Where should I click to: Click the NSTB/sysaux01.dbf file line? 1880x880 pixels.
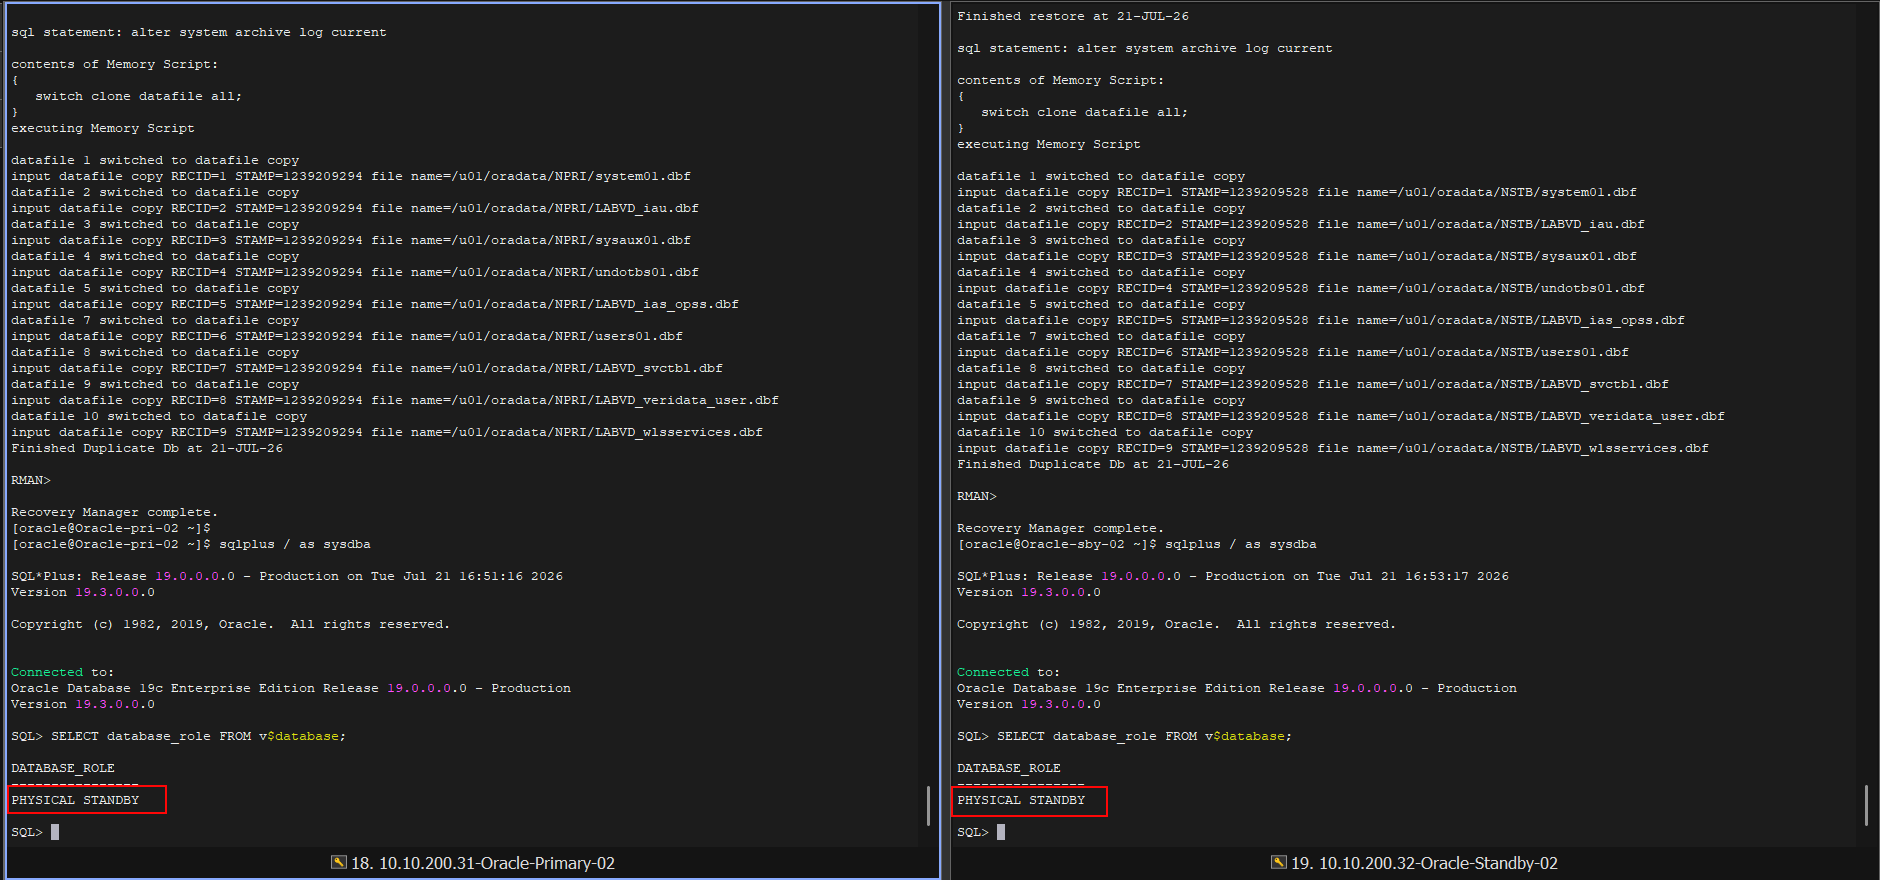[1297, 256]
